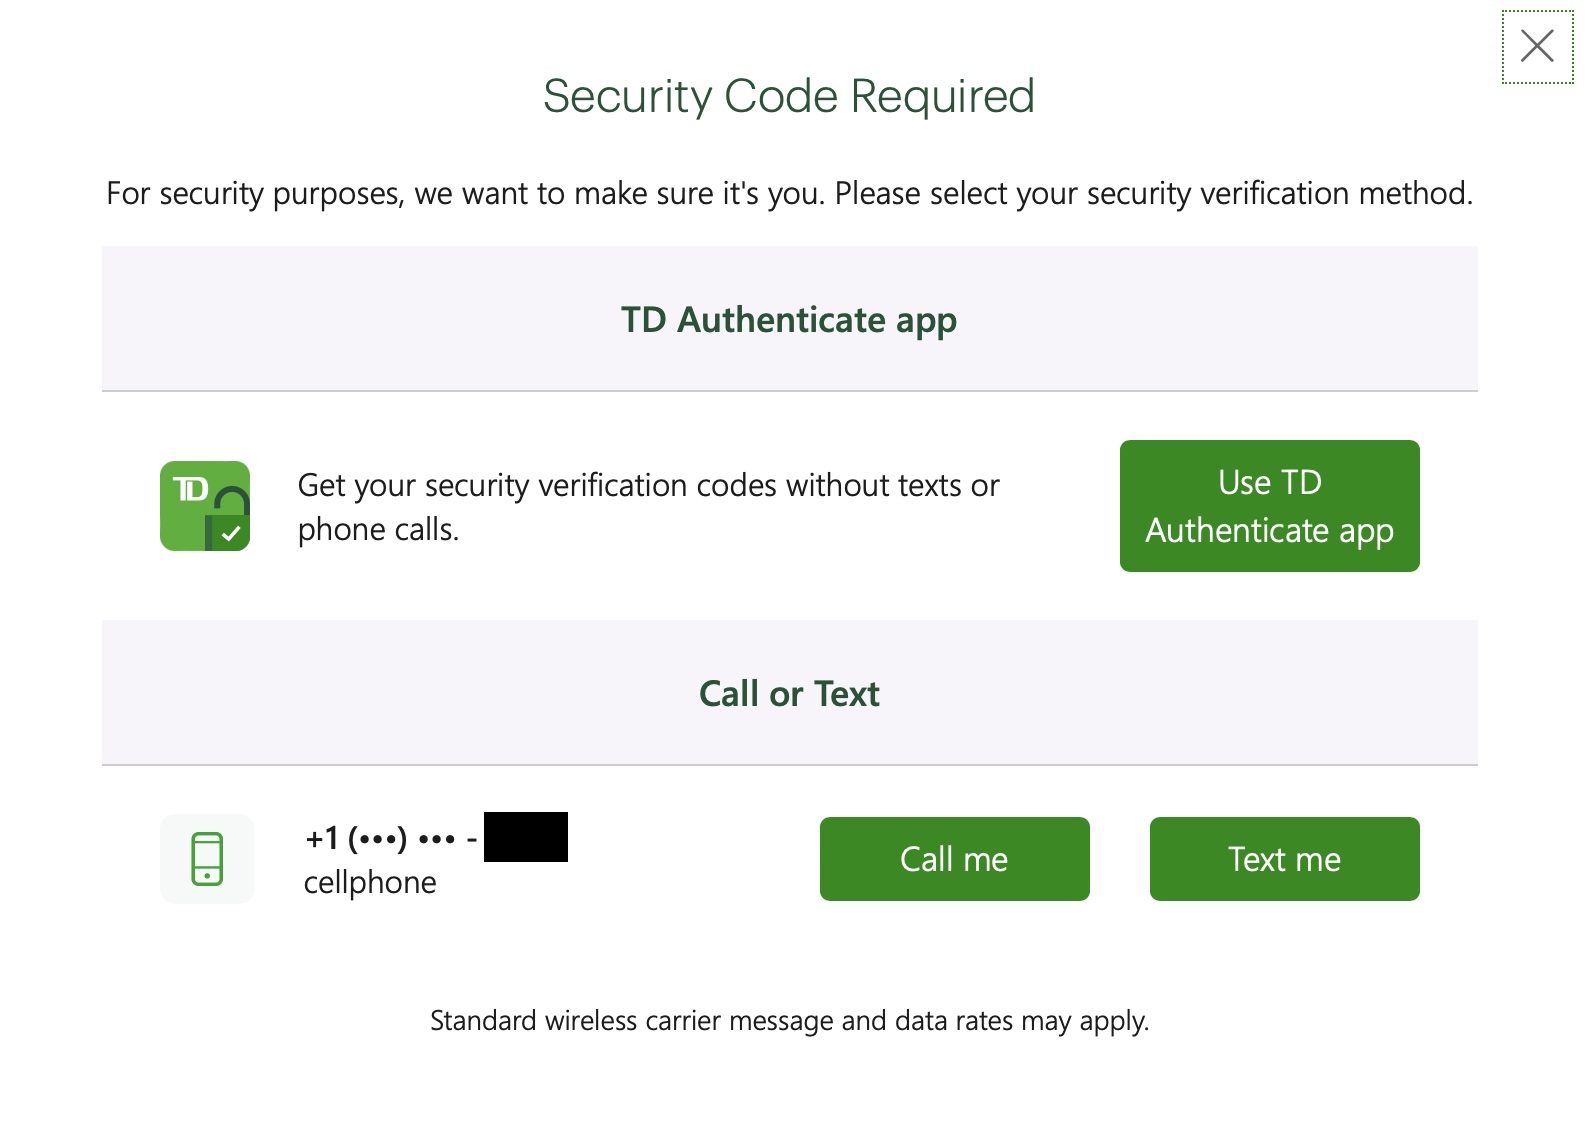
Task: Collapse the Call or Text header row
Action: (789, 693)
